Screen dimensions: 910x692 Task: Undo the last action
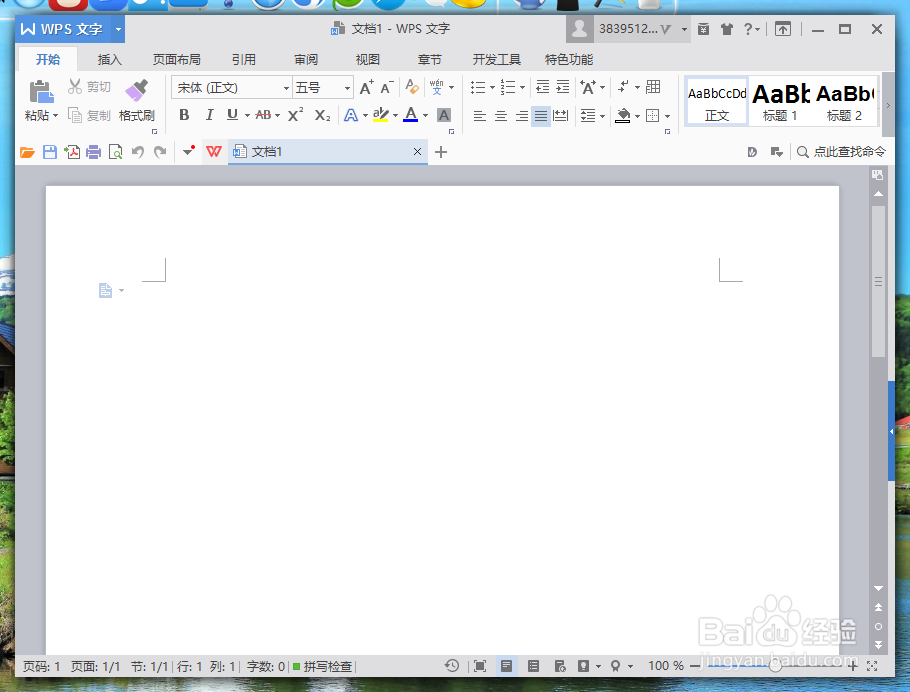[x=138, y=152]
